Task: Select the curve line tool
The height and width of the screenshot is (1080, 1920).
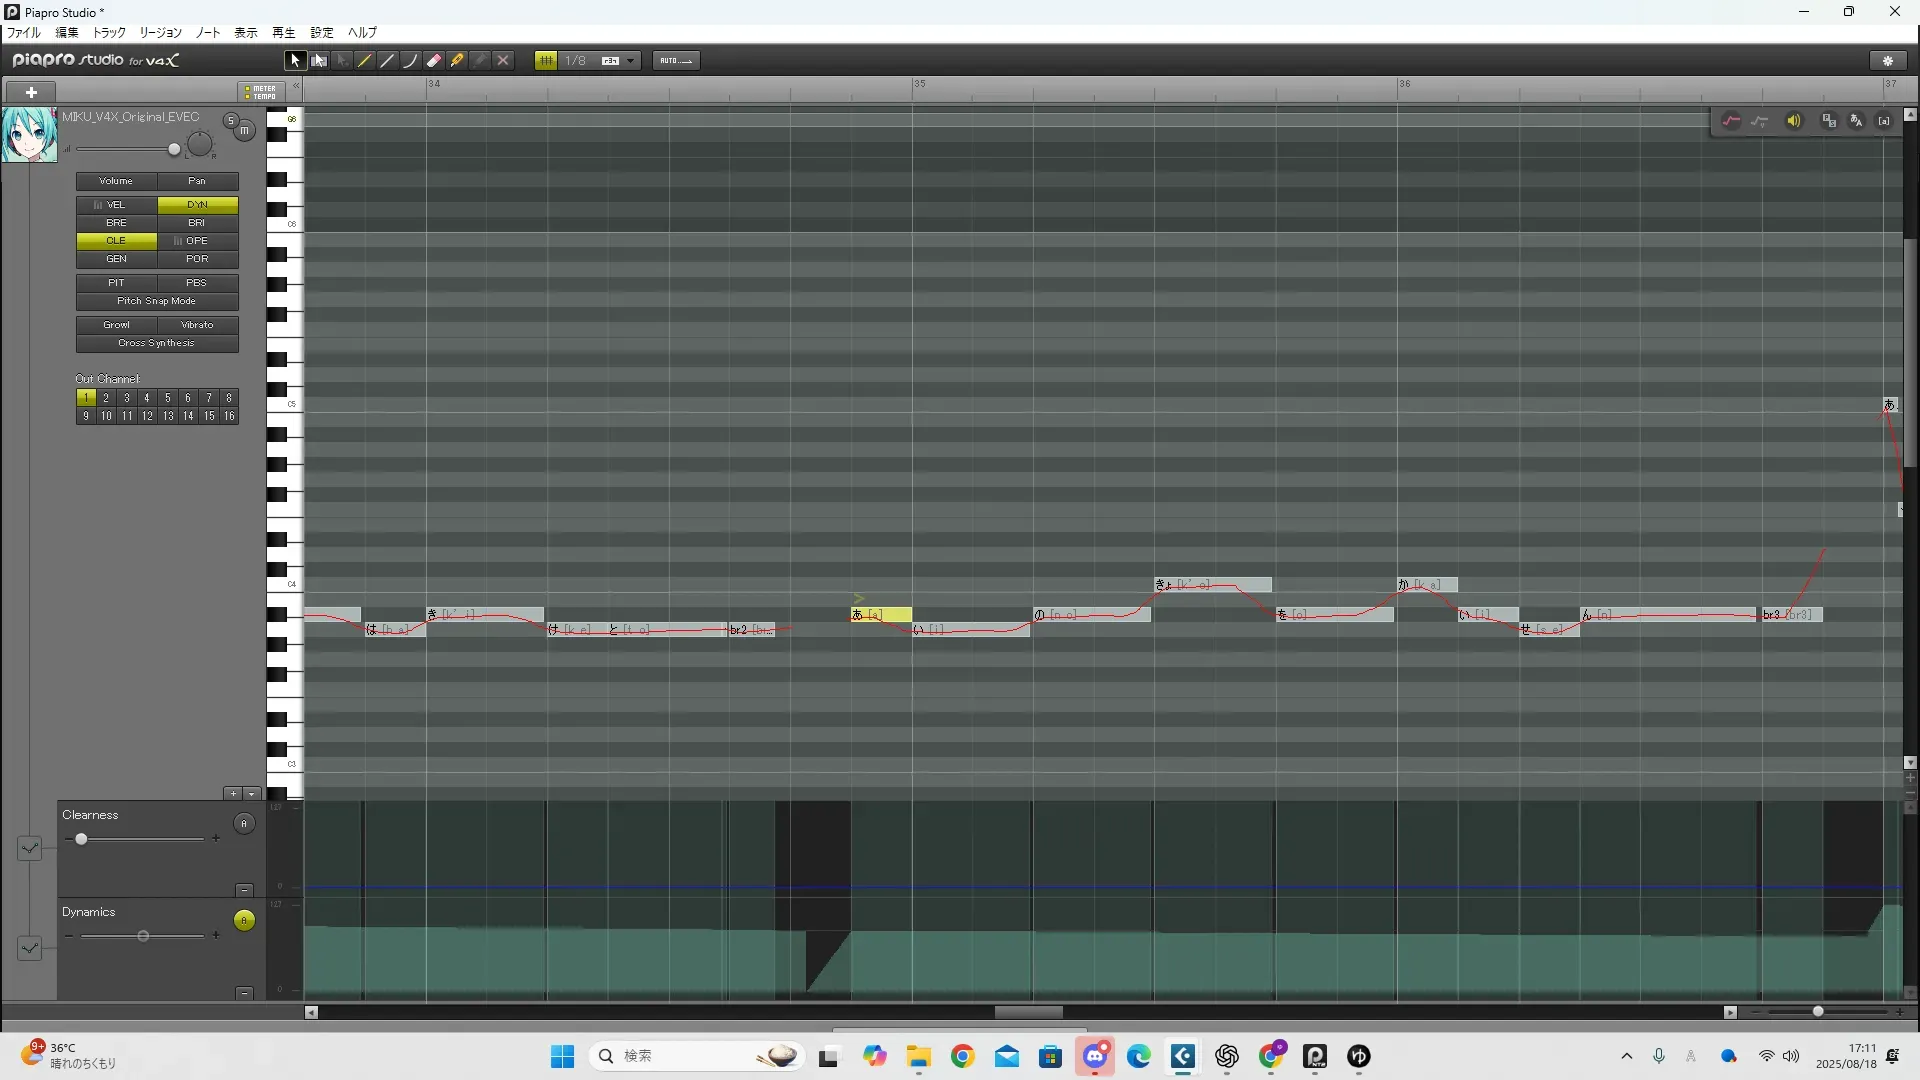Action: coord(411,61)
